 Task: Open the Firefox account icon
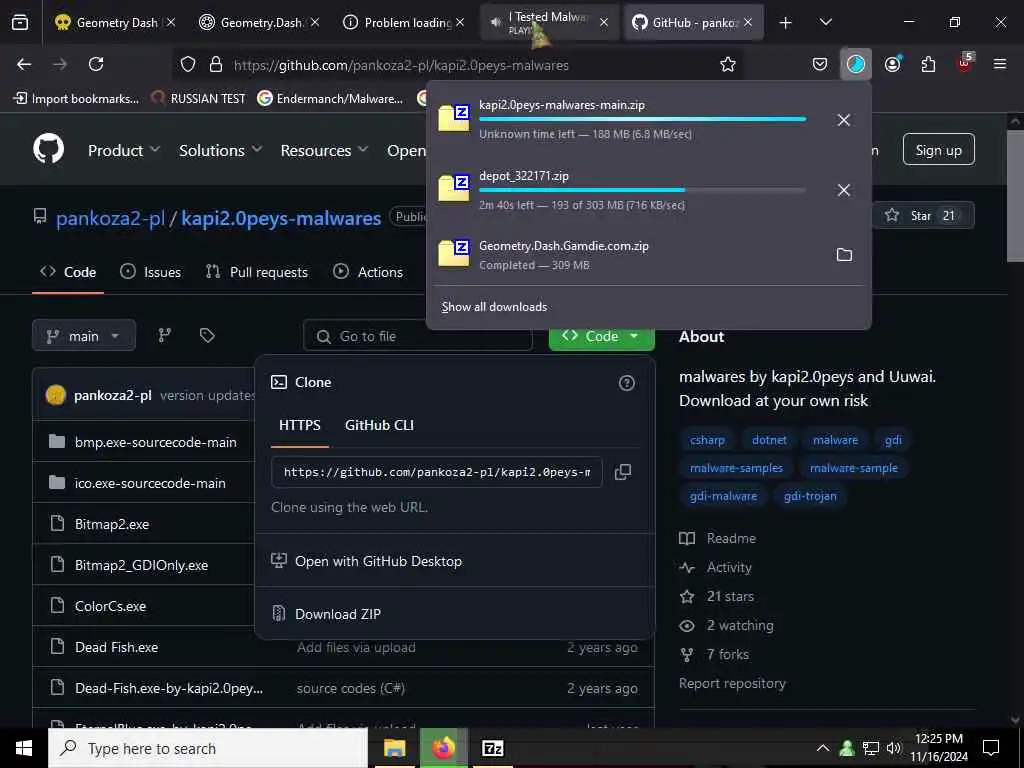coord(892,64)
